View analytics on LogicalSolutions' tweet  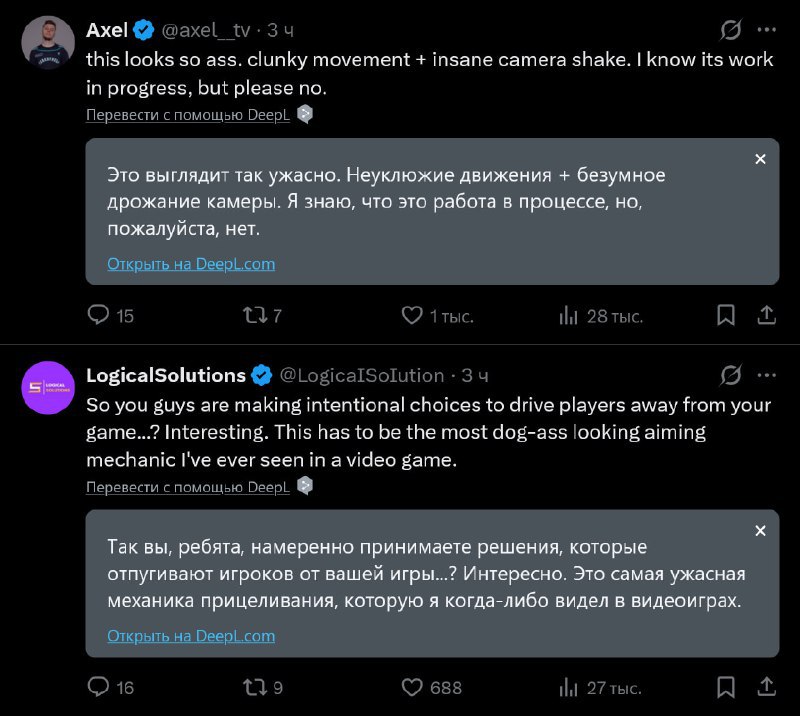[x=569, y=687]
